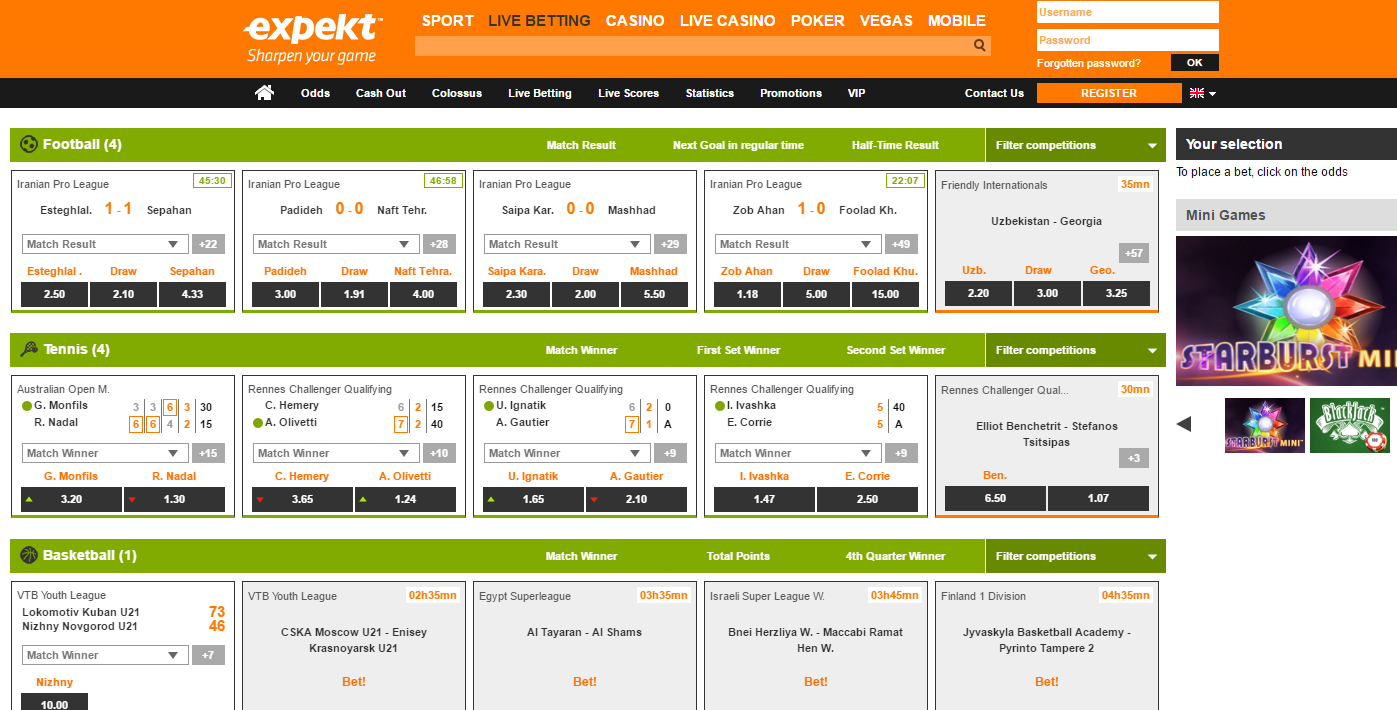Image resolution: width=1397 pixels, height=710 pixels.
Task: Open Match Winner dropdown for Hemery–Olivetti match
Action: 336,453
